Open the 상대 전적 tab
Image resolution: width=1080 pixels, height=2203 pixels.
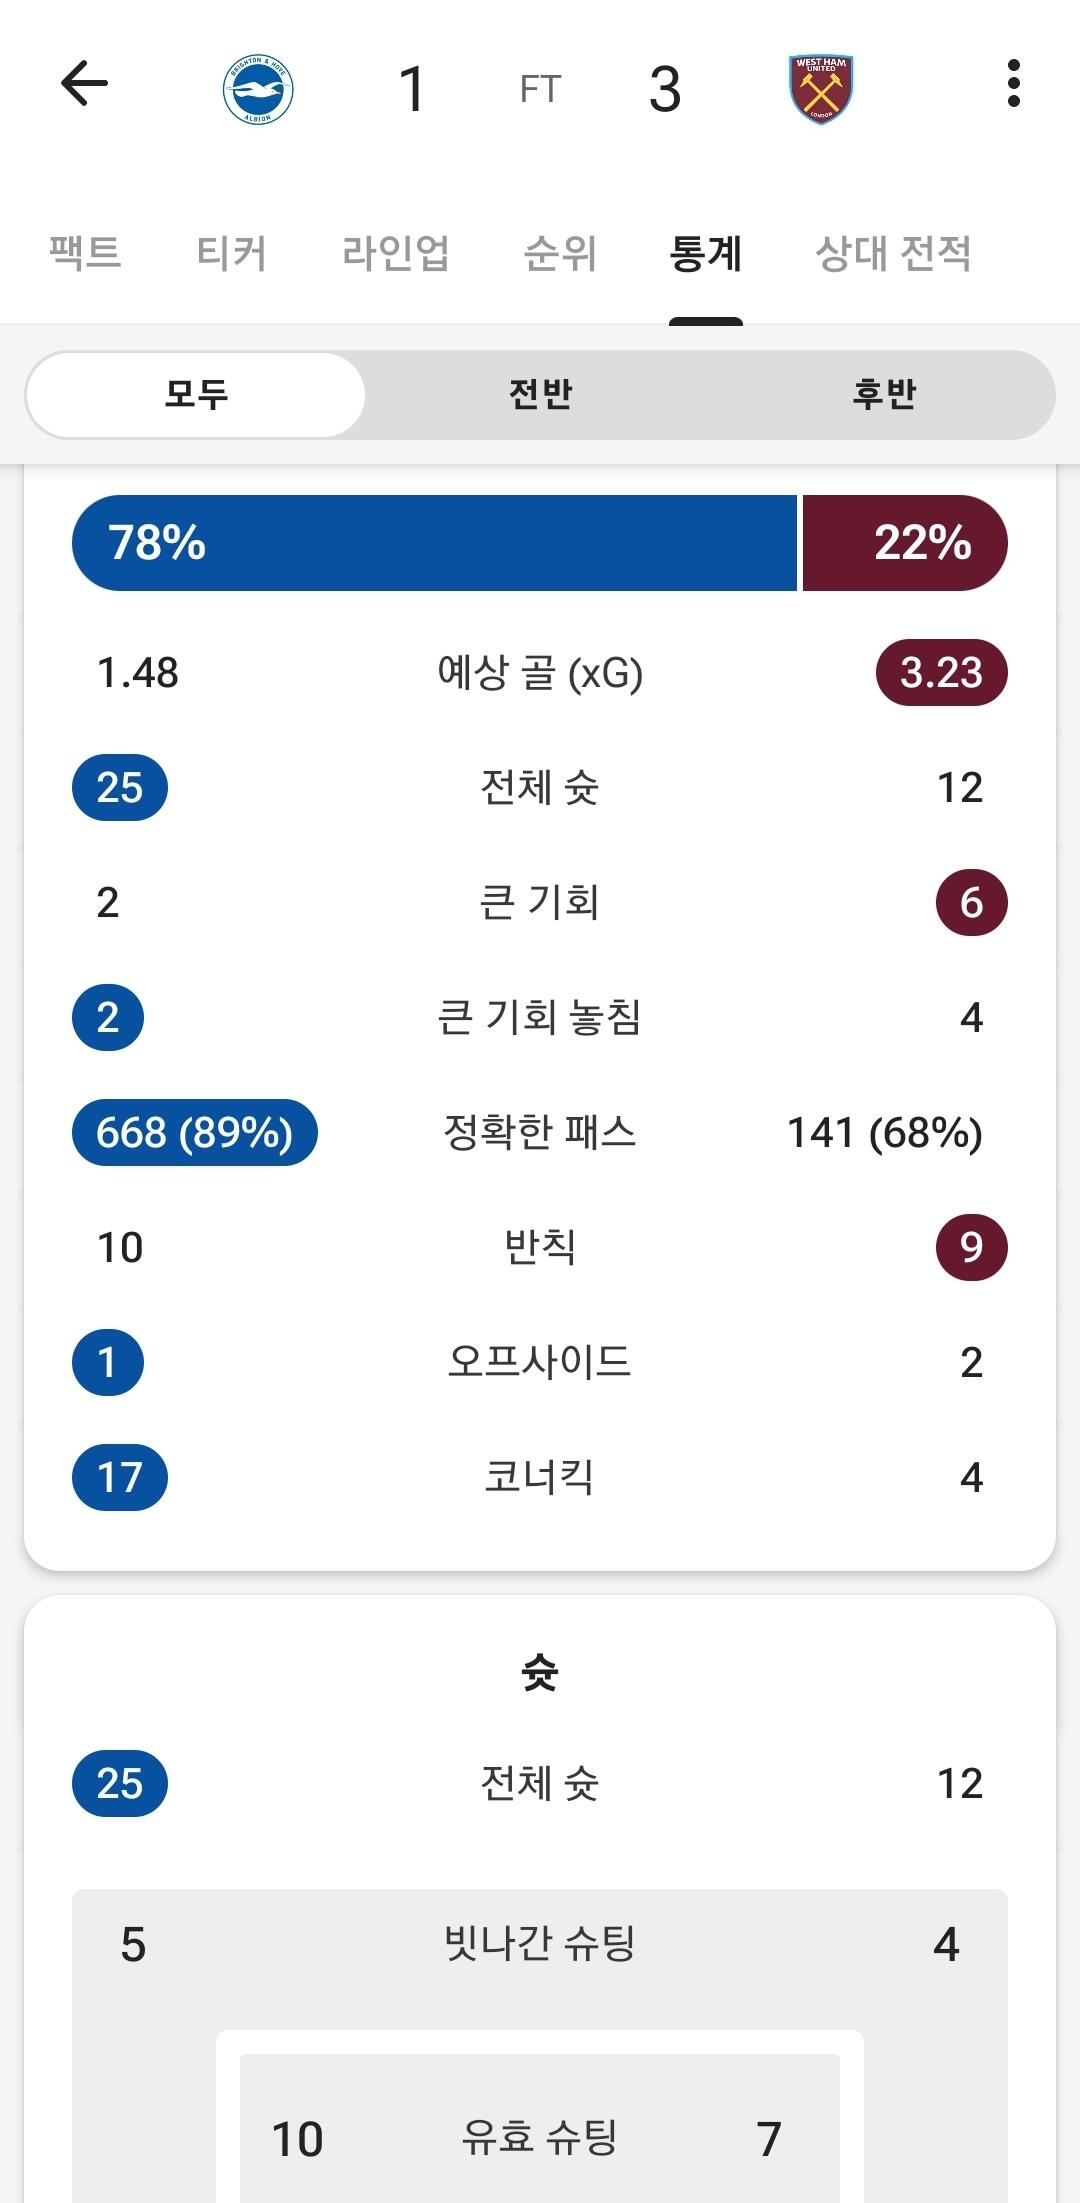pyautogui.click(x=893, y=252)
